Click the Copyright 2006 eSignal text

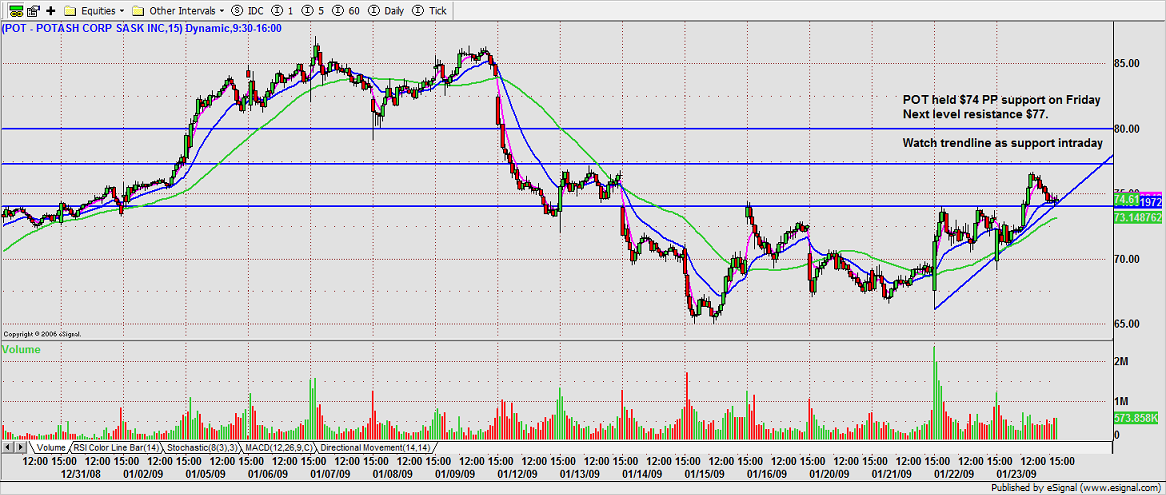[42, 334]
